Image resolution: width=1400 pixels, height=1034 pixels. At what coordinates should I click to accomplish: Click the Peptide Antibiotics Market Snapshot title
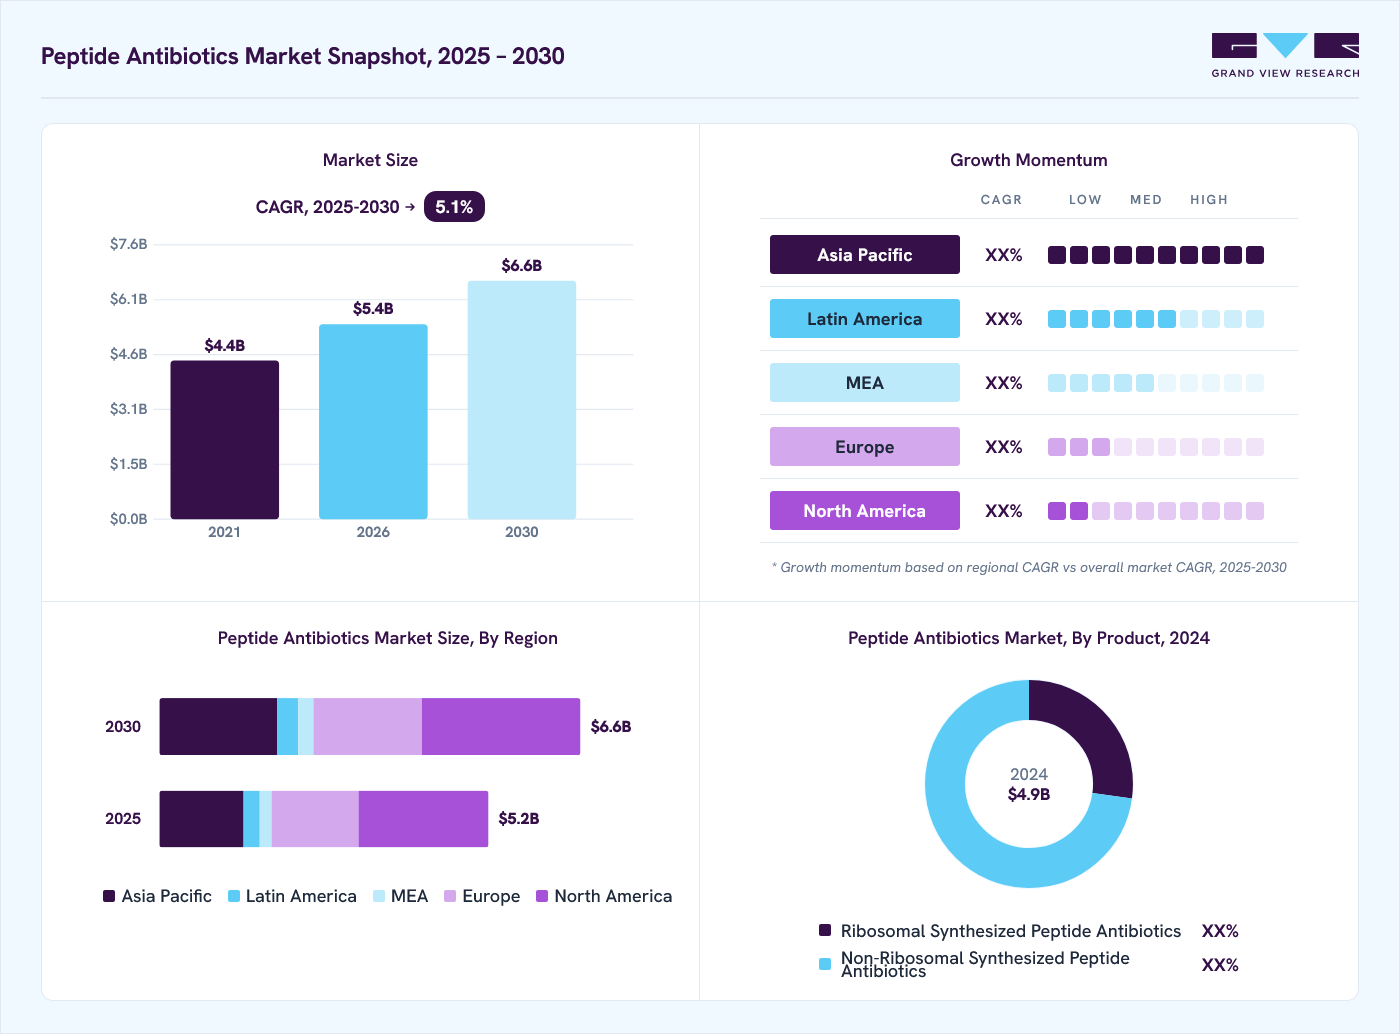point(303,56)
